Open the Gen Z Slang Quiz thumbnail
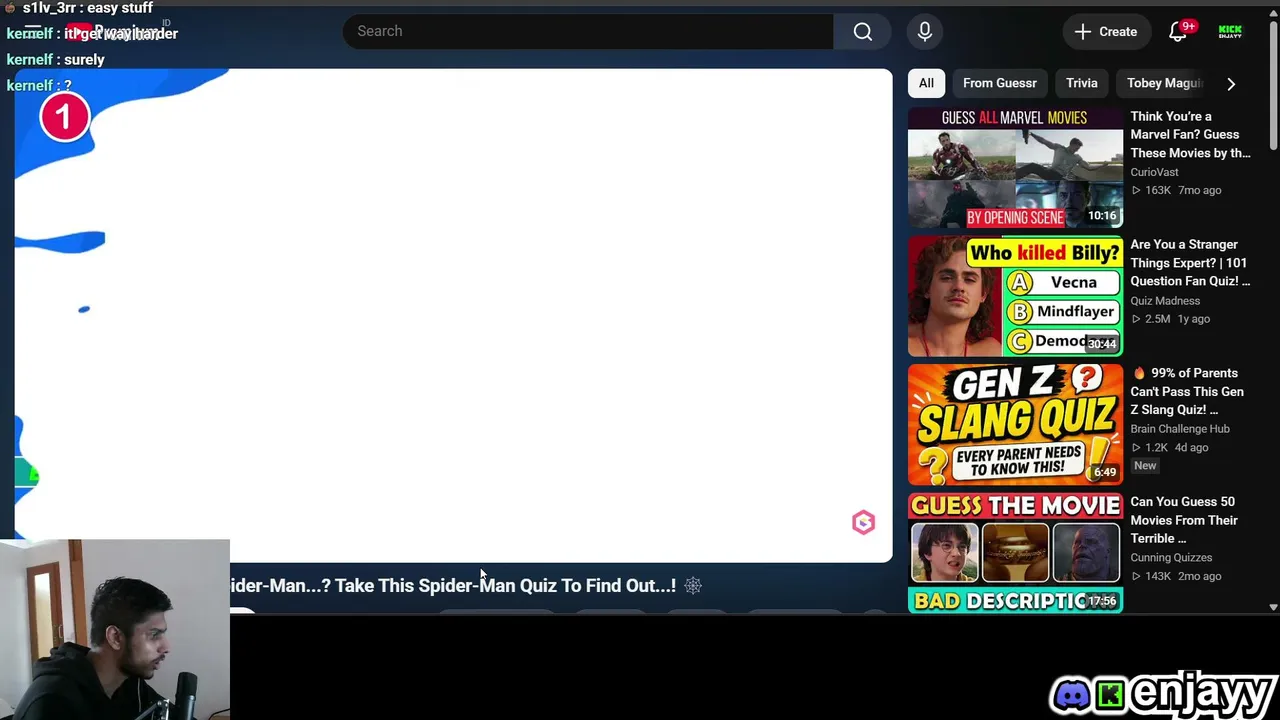Viewport: 1280px width, 720px height. (x=1015, y=425)
